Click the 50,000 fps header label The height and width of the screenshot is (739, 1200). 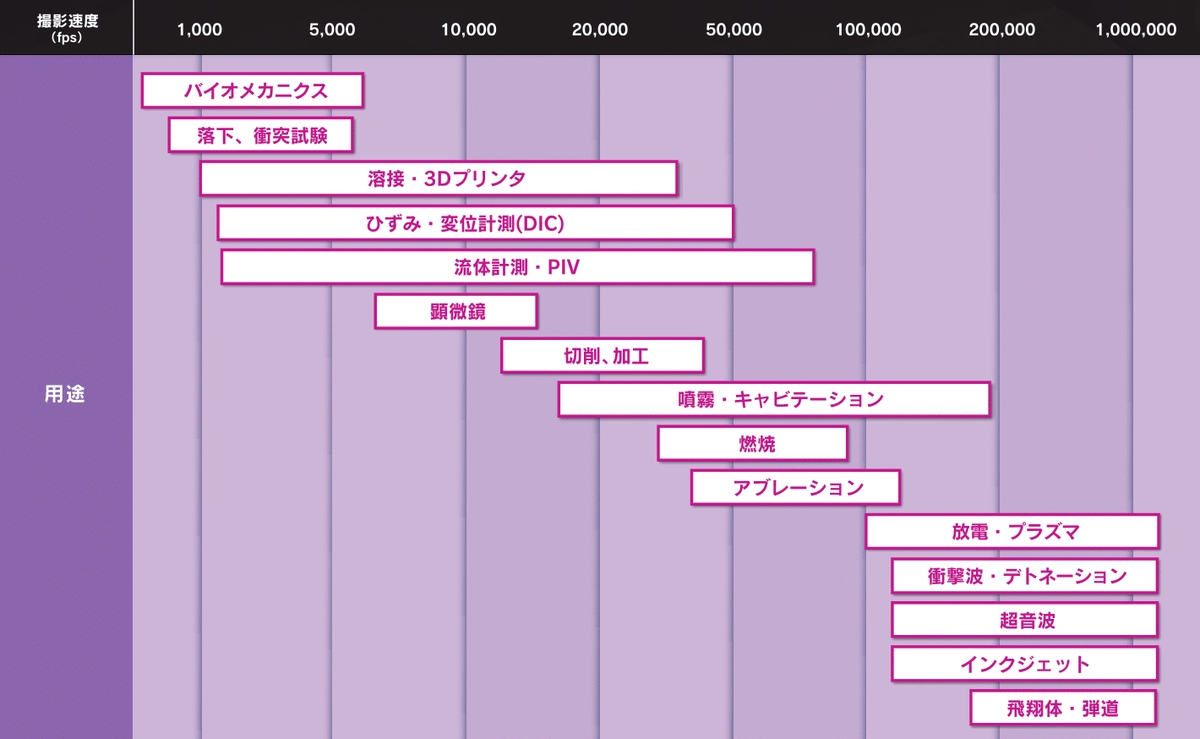click(x=734, y=30)
